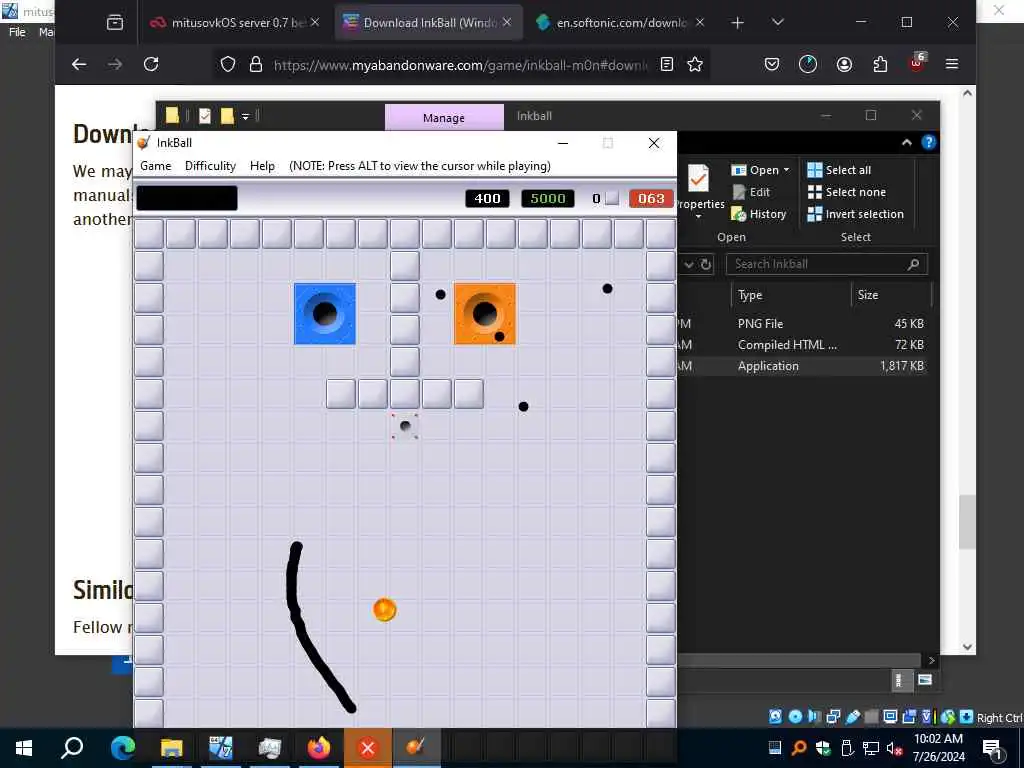Switch to en.softonic.com browser tab
The width and height of the screenshot is (1024, 768).
[x=619, y=23]
